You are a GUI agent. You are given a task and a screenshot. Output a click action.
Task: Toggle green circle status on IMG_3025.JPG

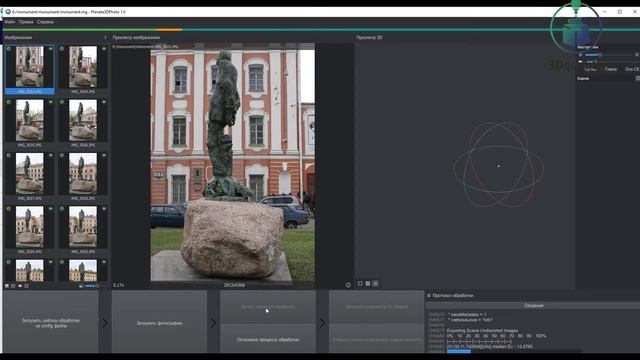tap(9, 102)
